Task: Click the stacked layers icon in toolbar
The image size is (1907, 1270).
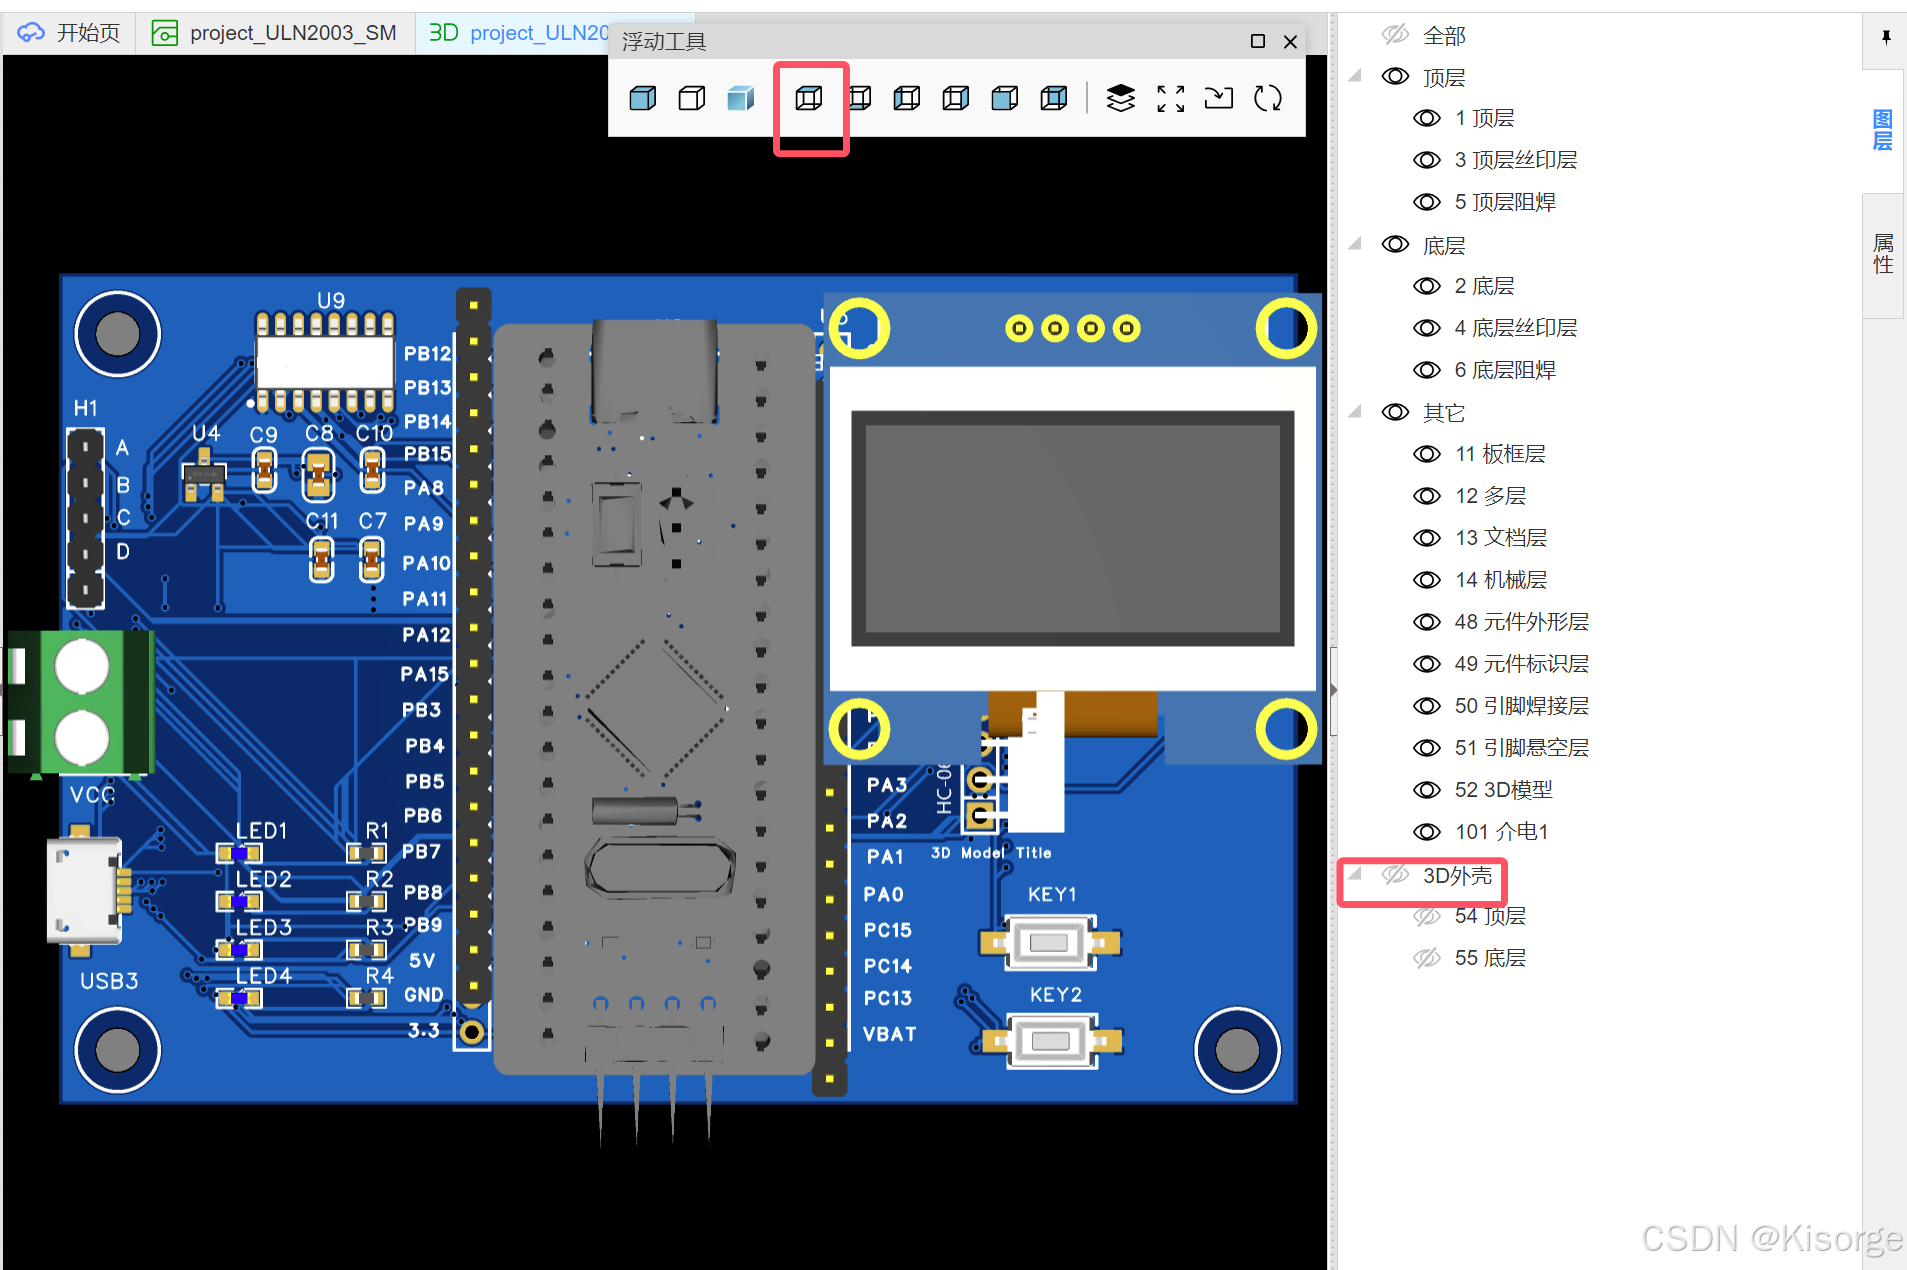Action: (1121, 98)
